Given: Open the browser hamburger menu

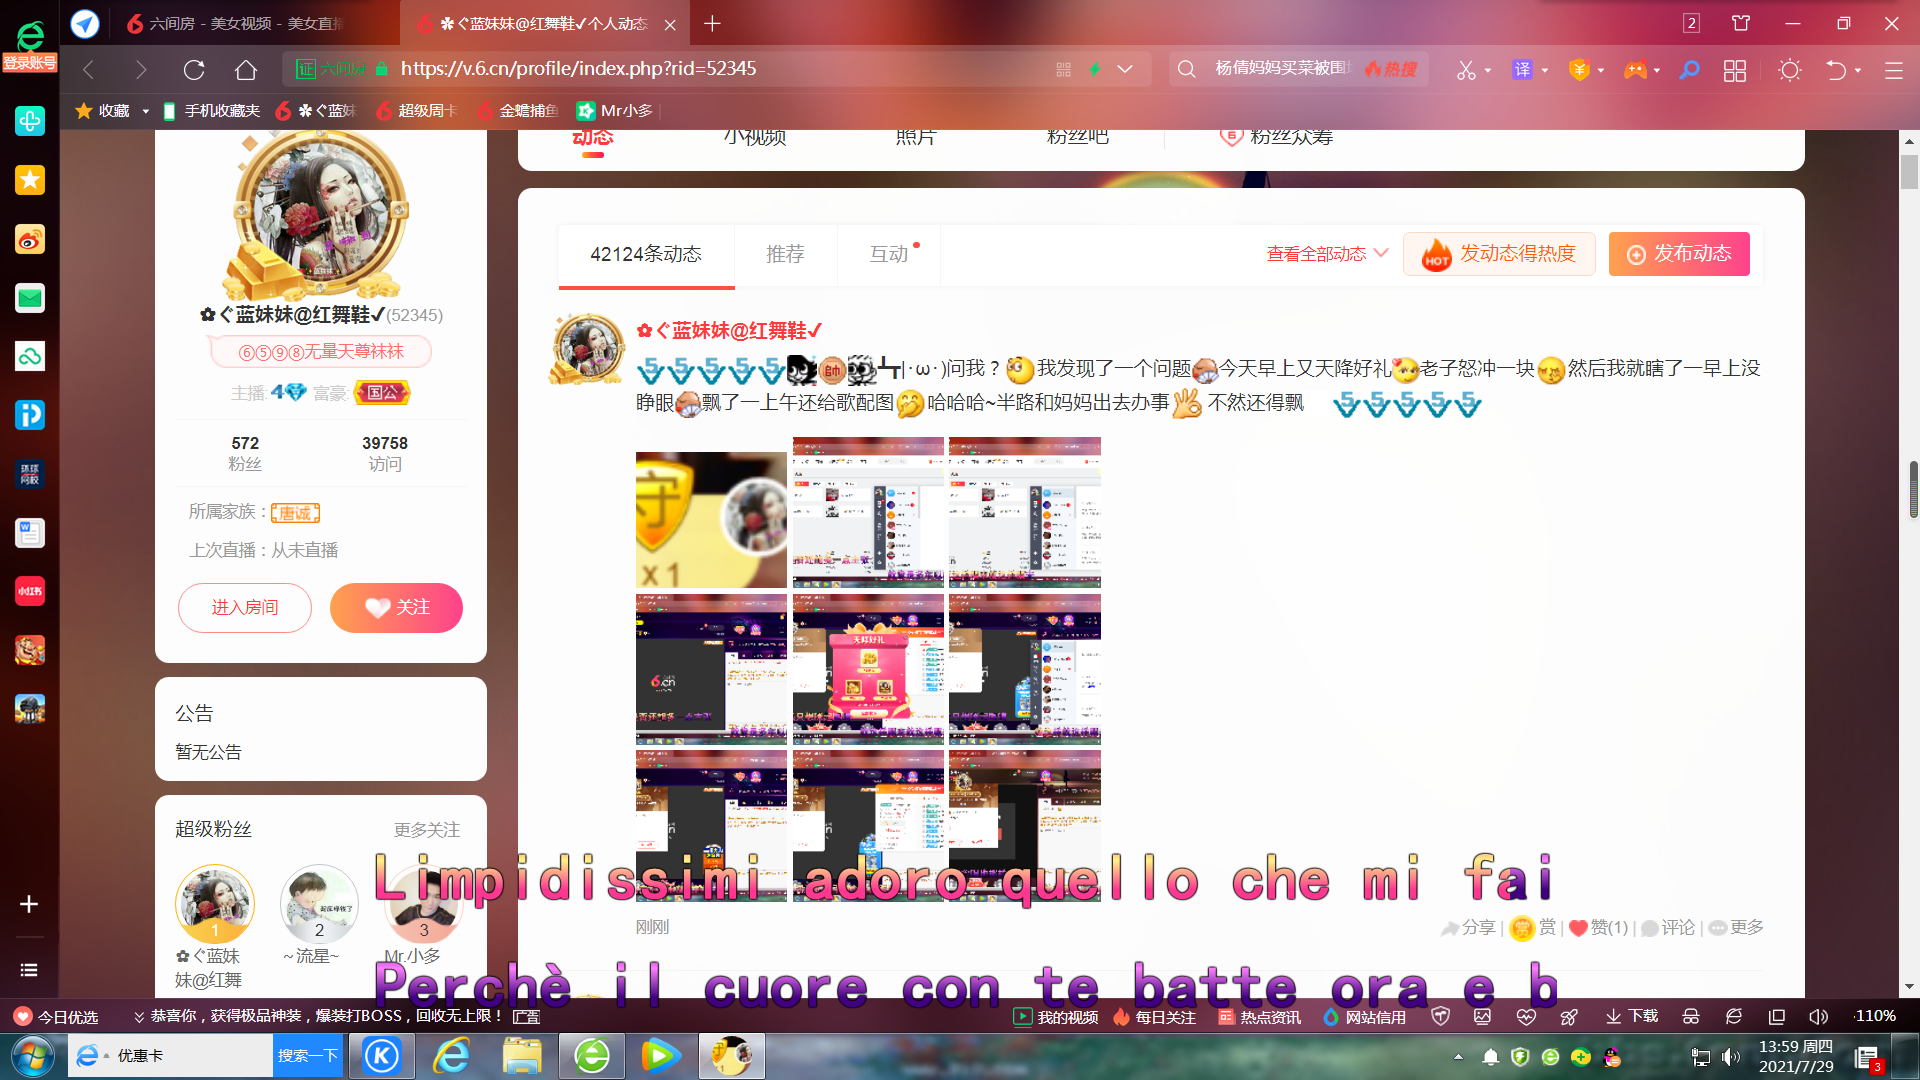Looking at the screenshot, I should [x=1894, y=70].
